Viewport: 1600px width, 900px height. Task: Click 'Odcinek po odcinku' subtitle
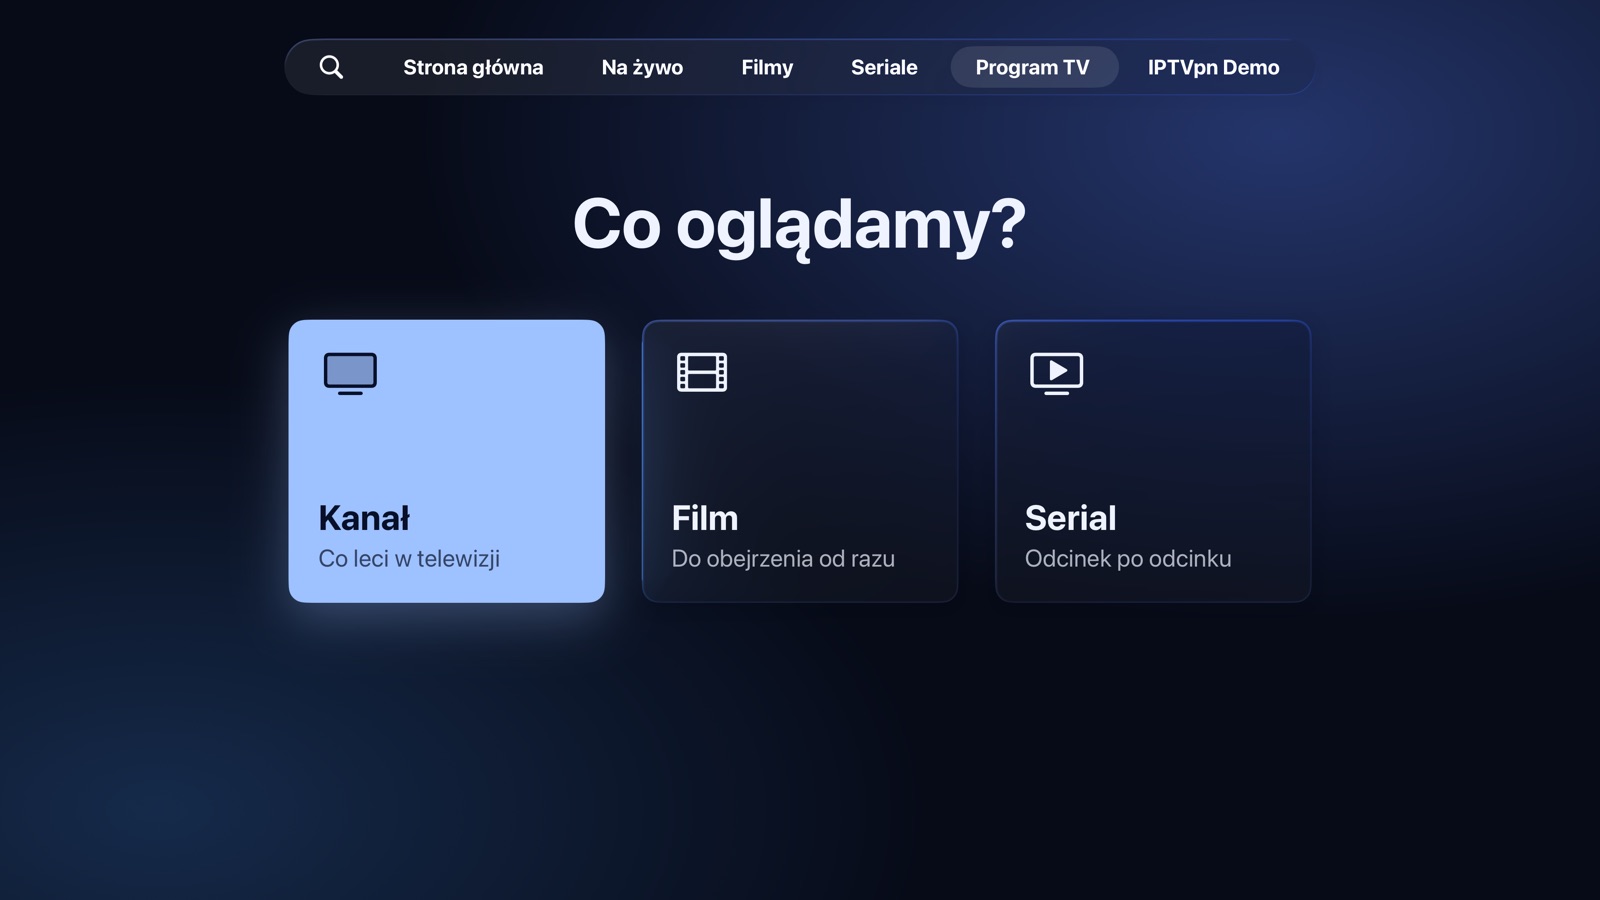tap(1128, 558)
